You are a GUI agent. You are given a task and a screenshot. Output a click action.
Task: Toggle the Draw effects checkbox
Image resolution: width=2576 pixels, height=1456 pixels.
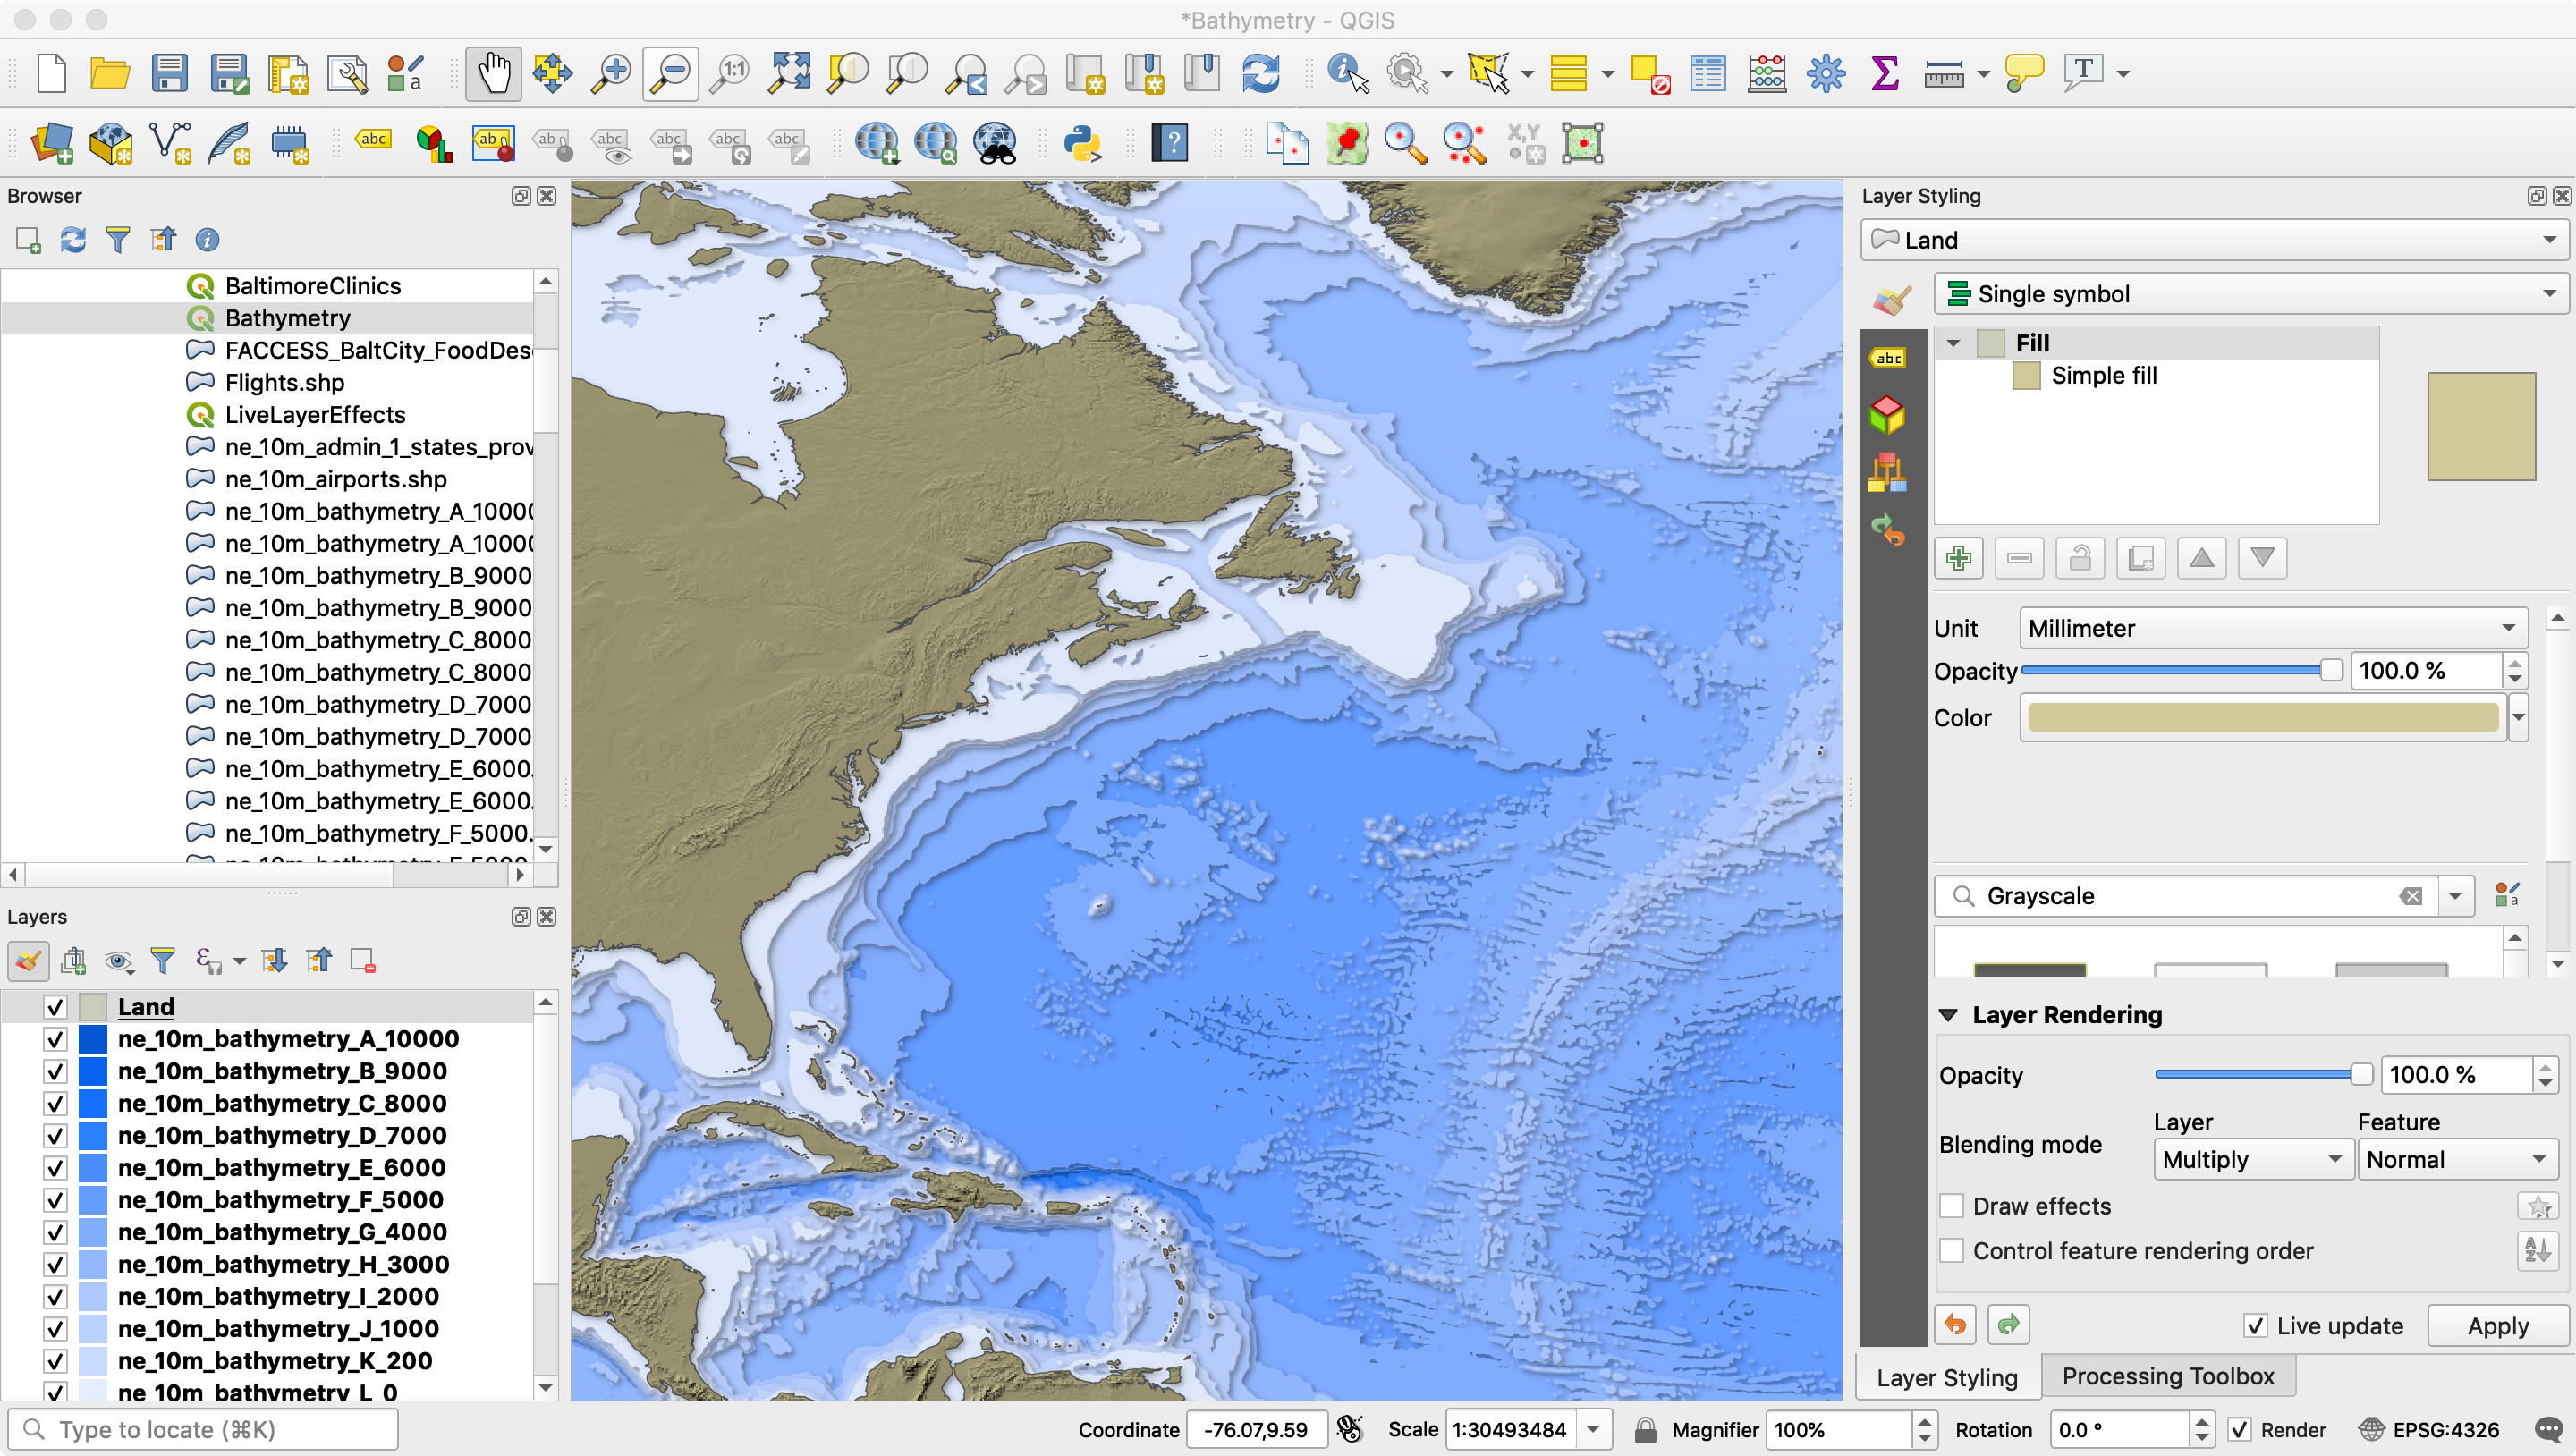point(1952,1205)
